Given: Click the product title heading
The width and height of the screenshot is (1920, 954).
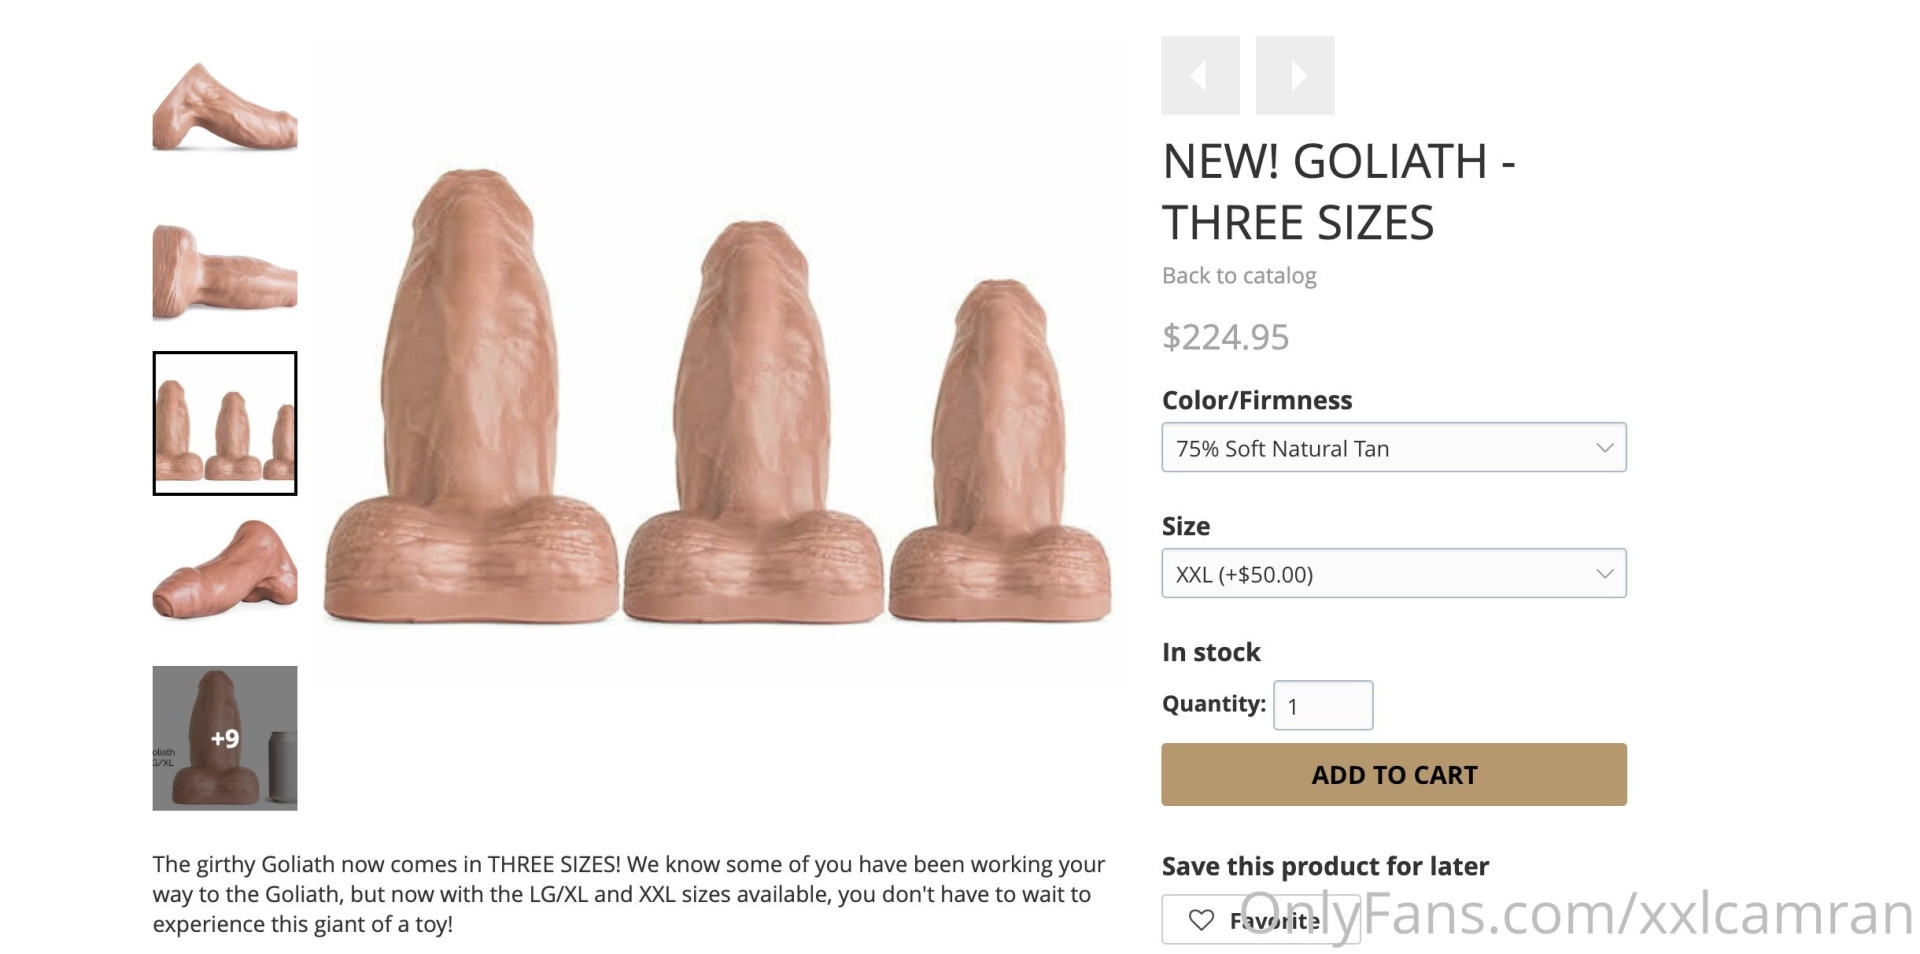Looking at the screenshot, I should coord(1338,191).
